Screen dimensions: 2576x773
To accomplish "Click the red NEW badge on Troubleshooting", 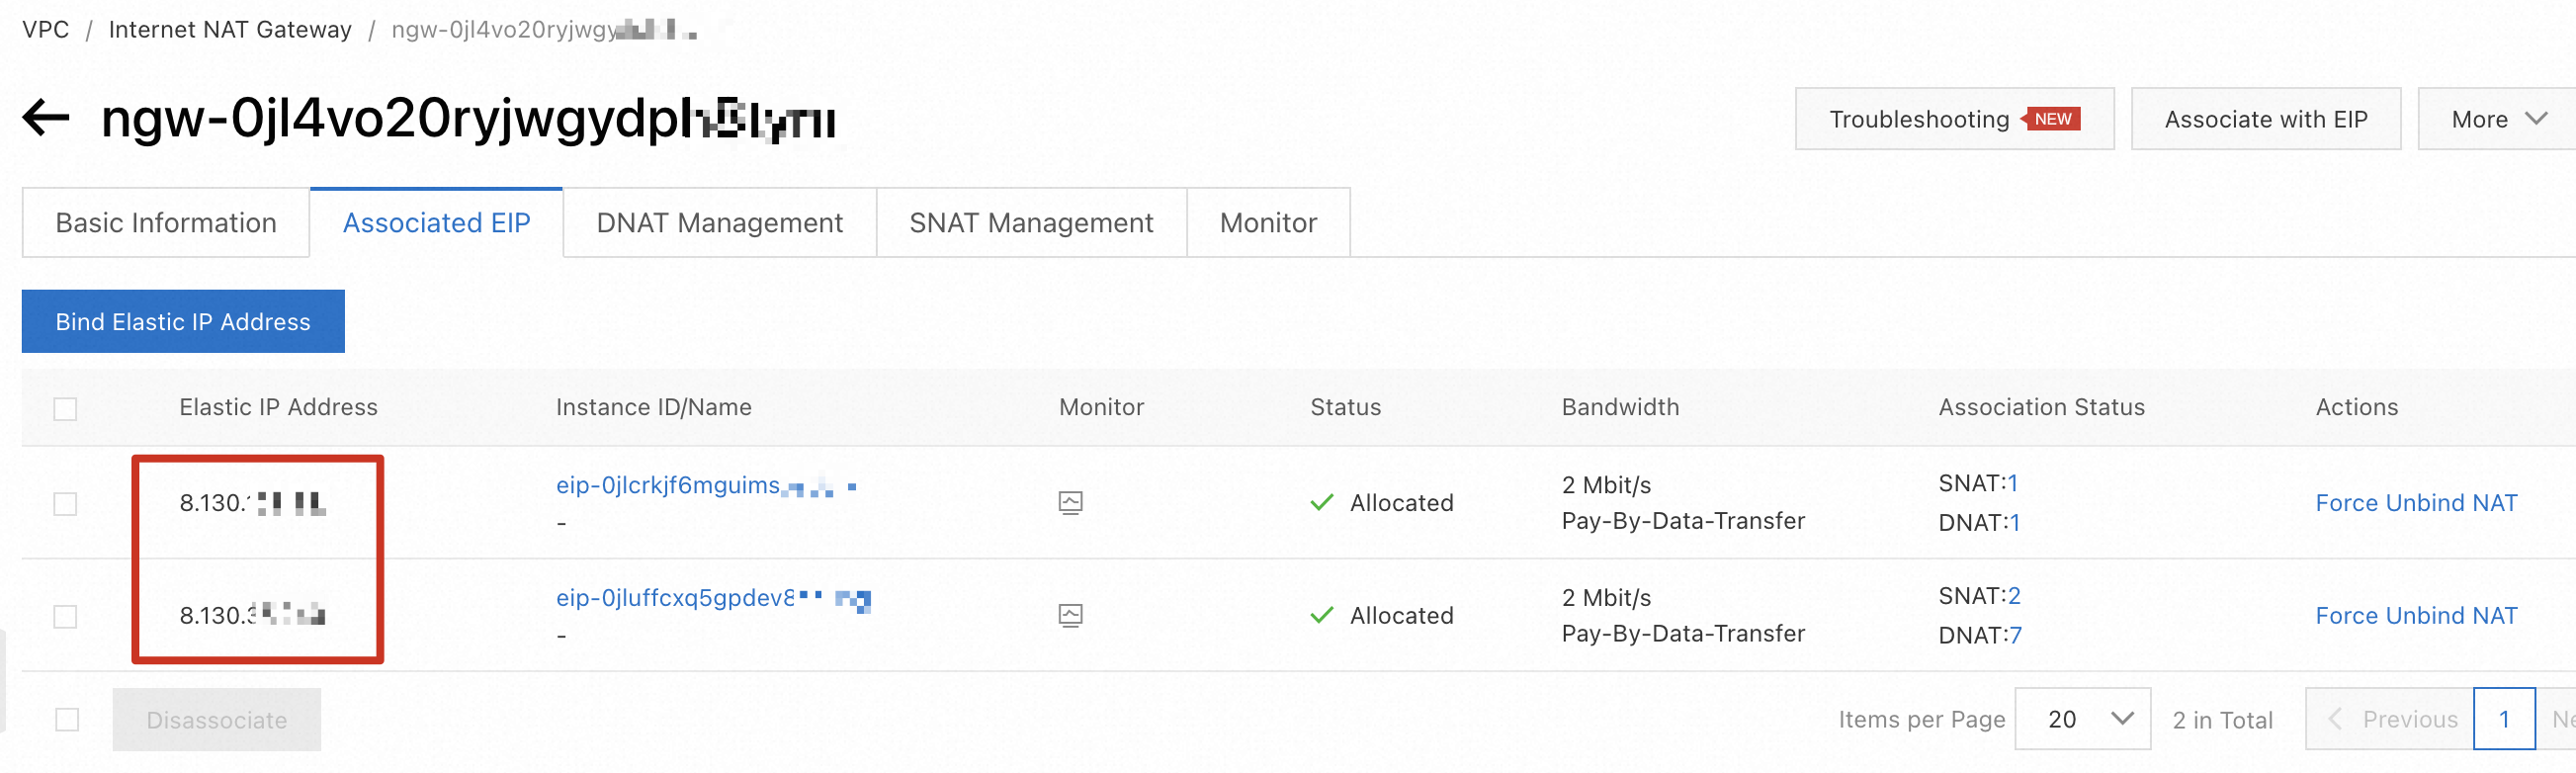I will 2052,119.
